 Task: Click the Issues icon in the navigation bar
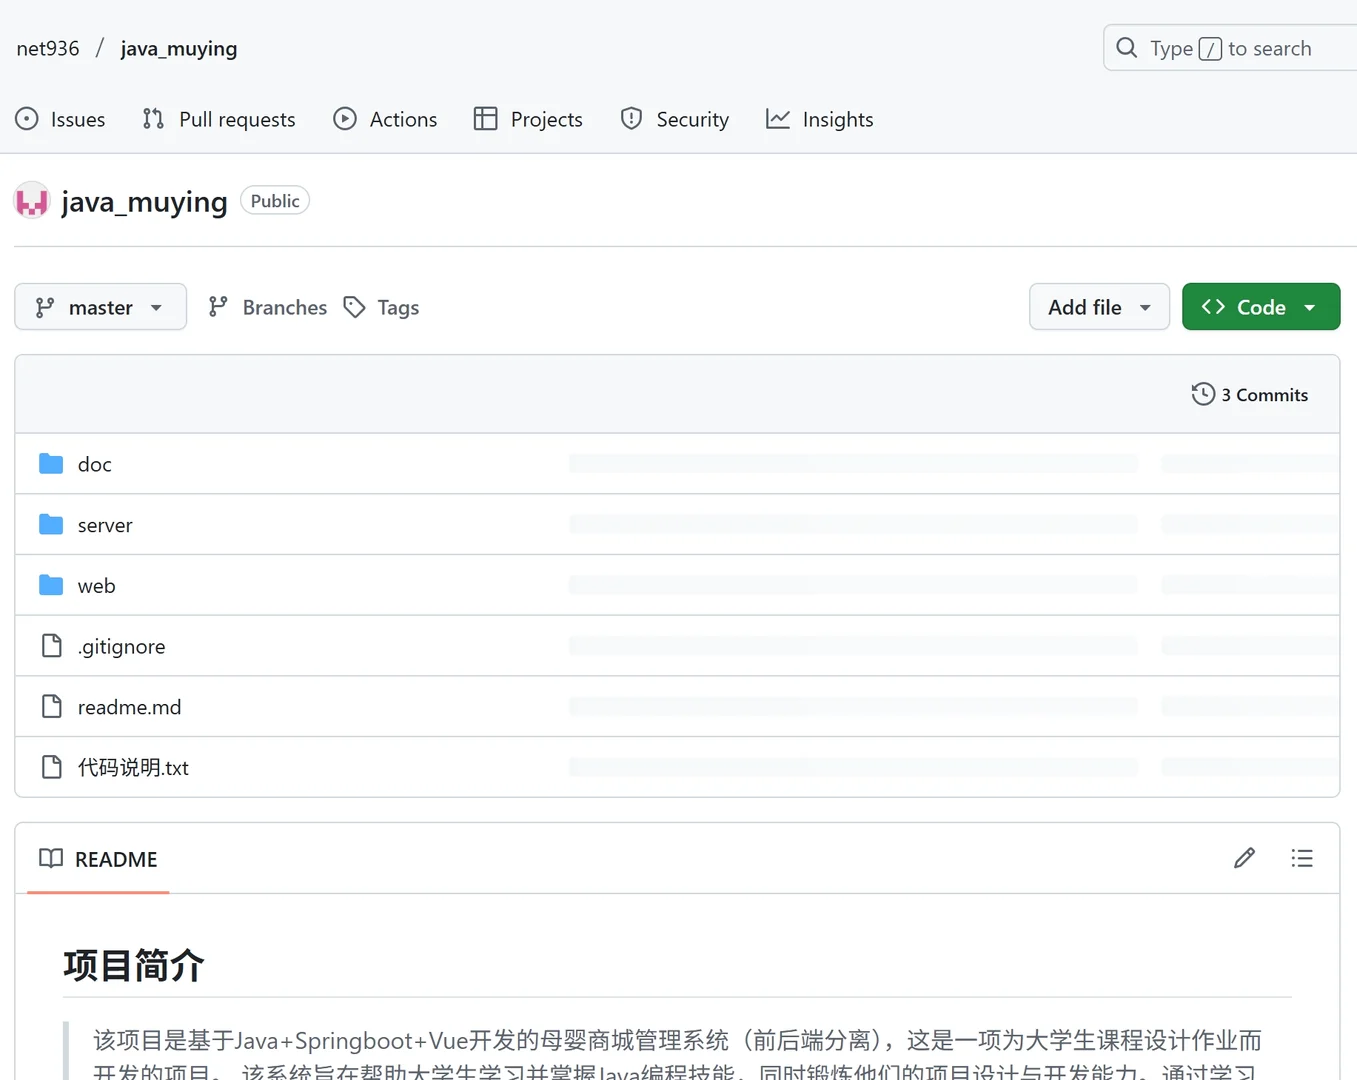(26, 119)
